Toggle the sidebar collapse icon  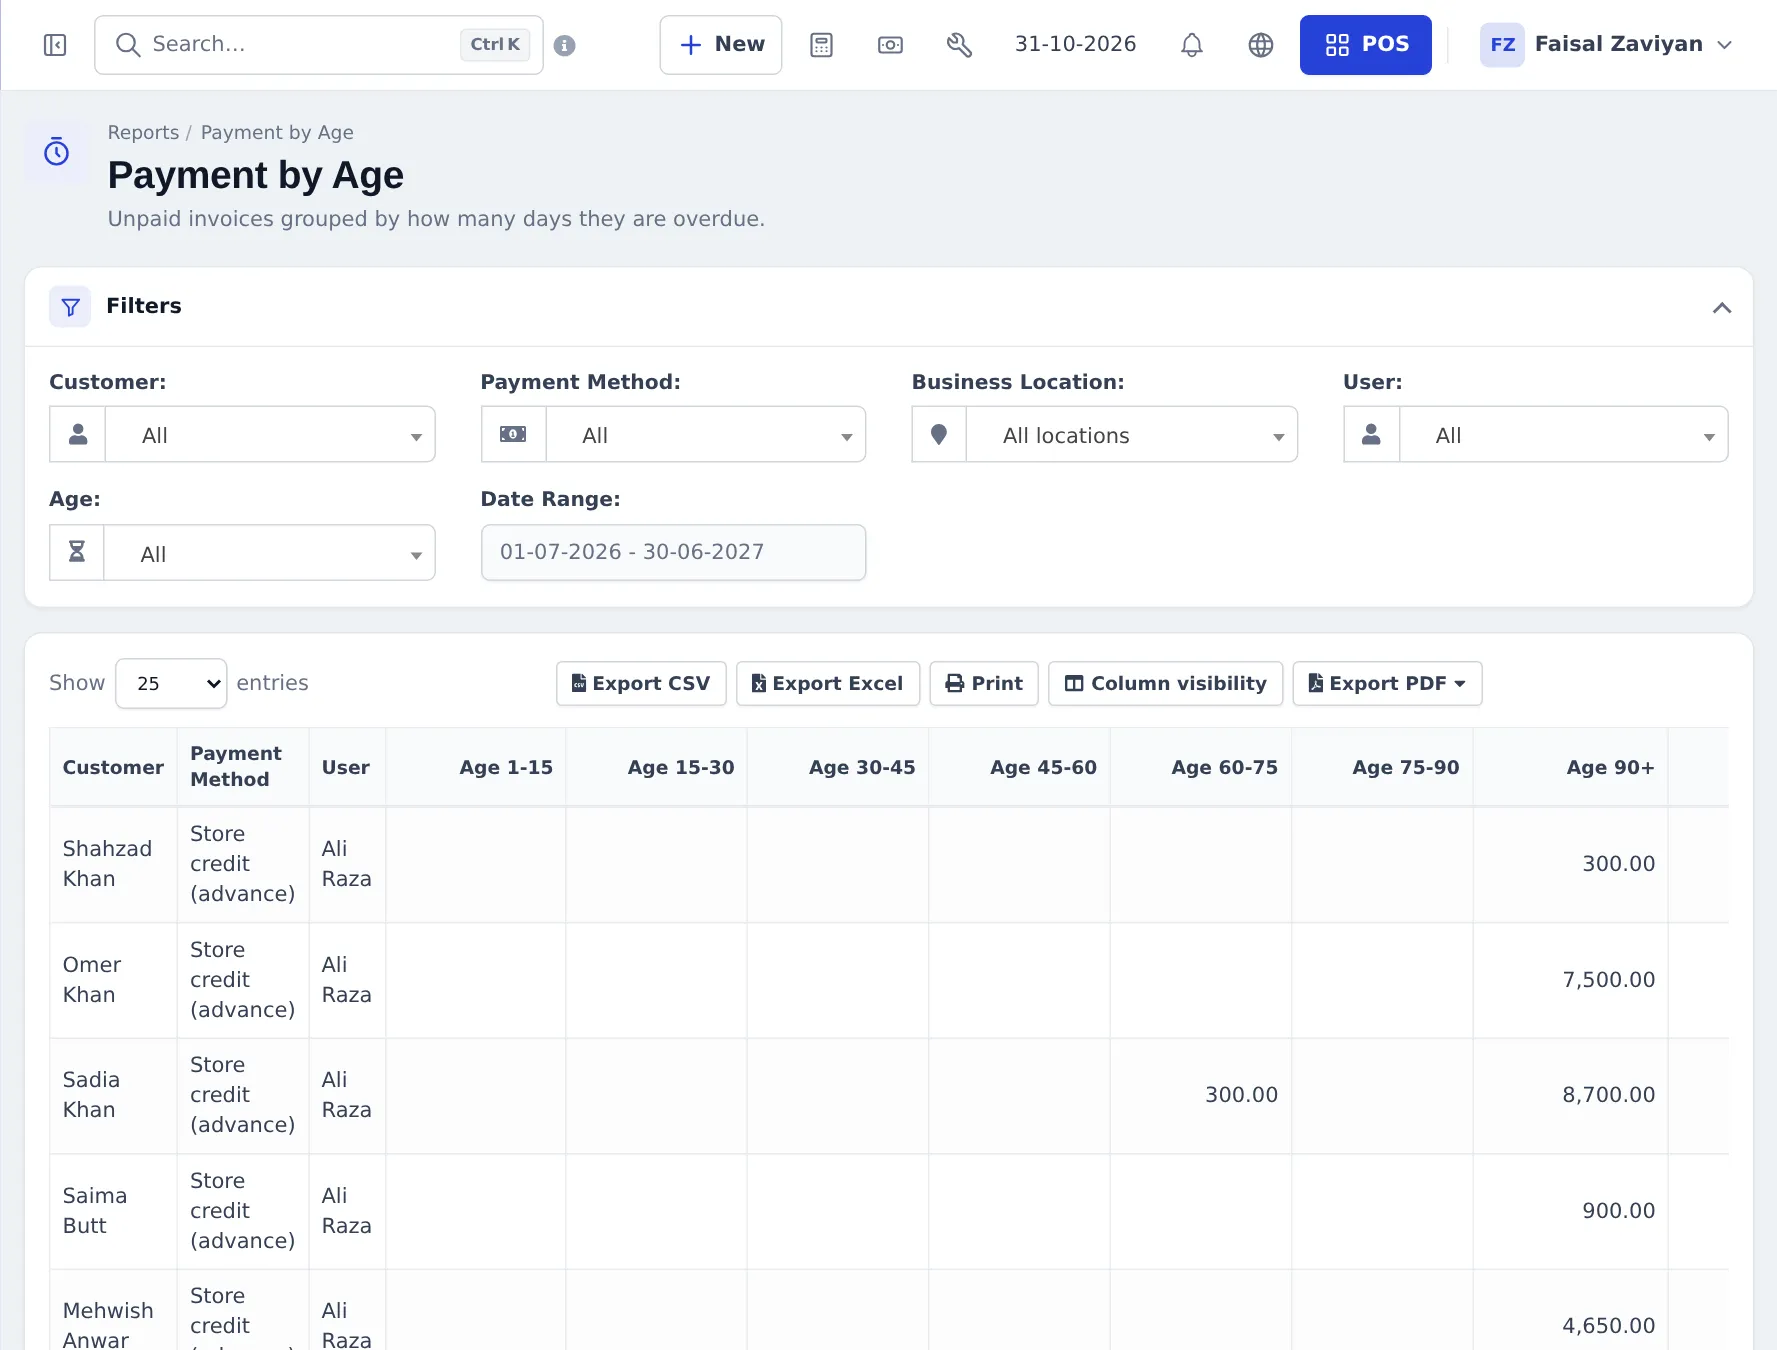tap(55, 45)
